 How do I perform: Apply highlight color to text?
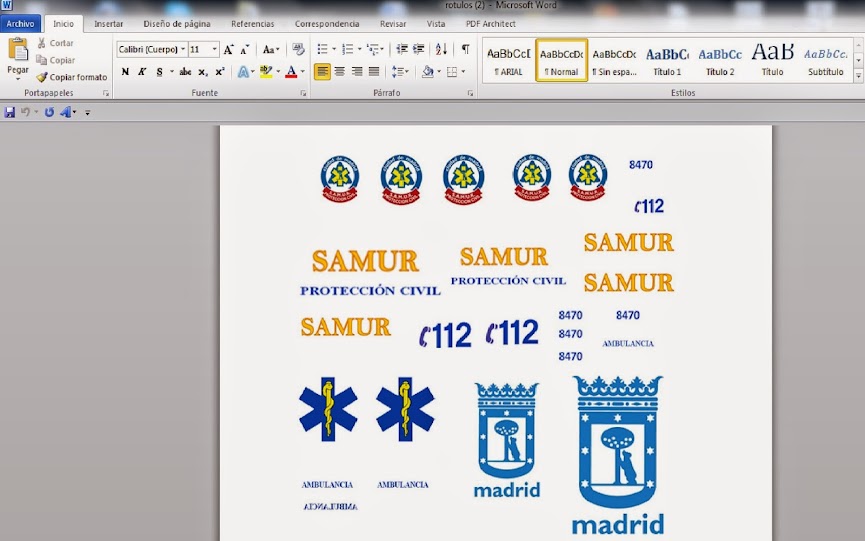point(266,72)
